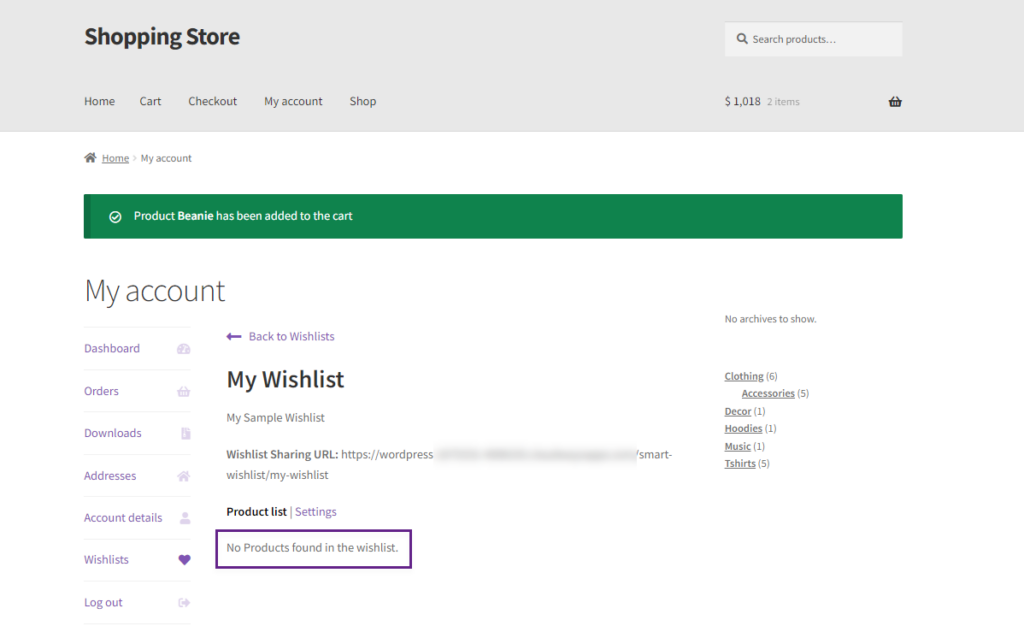Click the Log out exit icon

click(x=184, y=603)
